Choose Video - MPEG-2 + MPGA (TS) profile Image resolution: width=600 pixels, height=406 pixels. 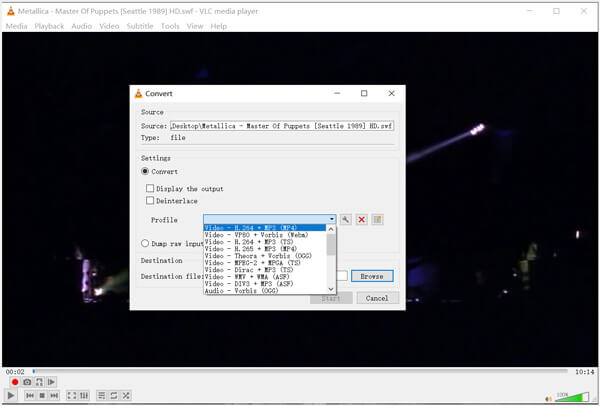tap(265, 263)
